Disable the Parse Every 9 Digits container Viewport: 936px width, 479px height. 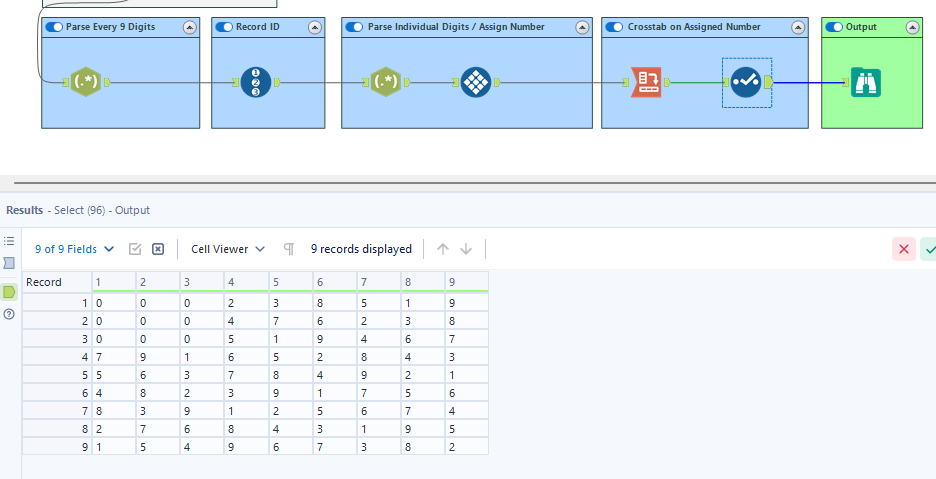(54, 27)
